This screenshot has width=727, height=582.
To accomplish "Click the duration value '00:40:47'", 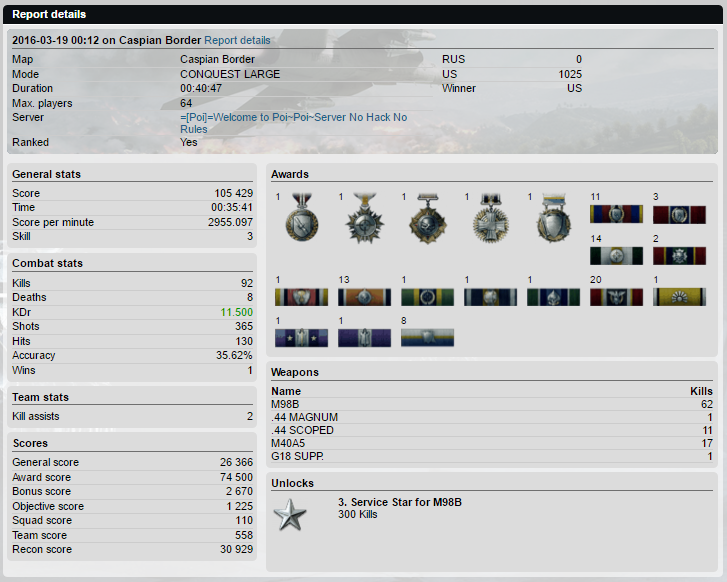I will pos(201,88).
